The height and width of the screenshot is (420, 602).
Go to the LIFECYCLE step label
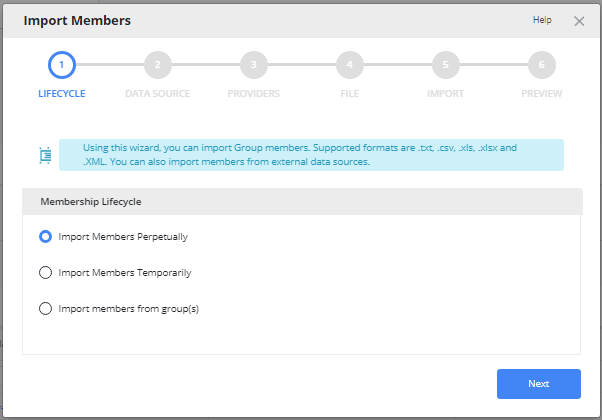tap(62, 94)
